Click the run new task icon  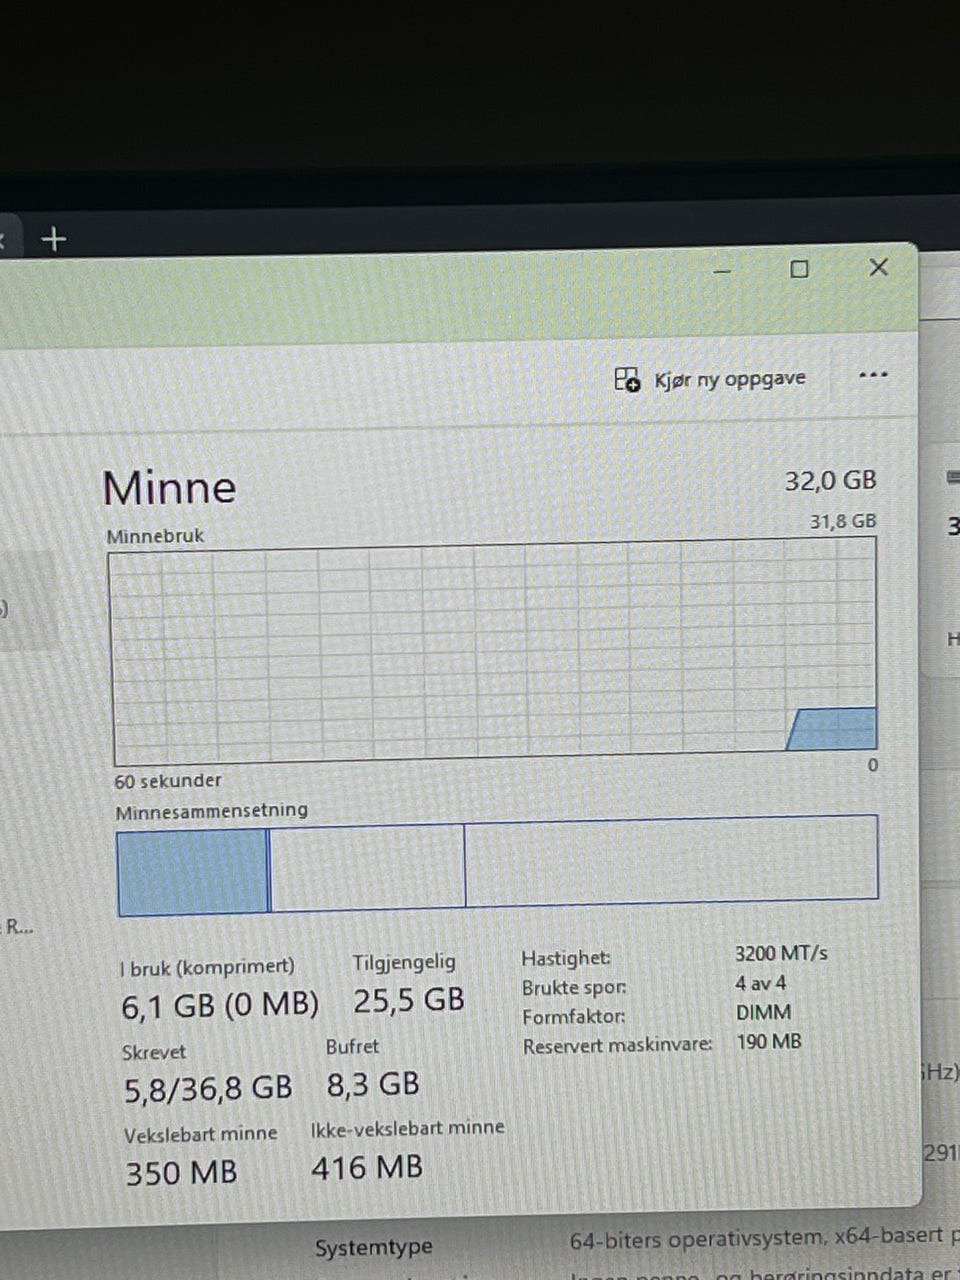click(627, 379)
